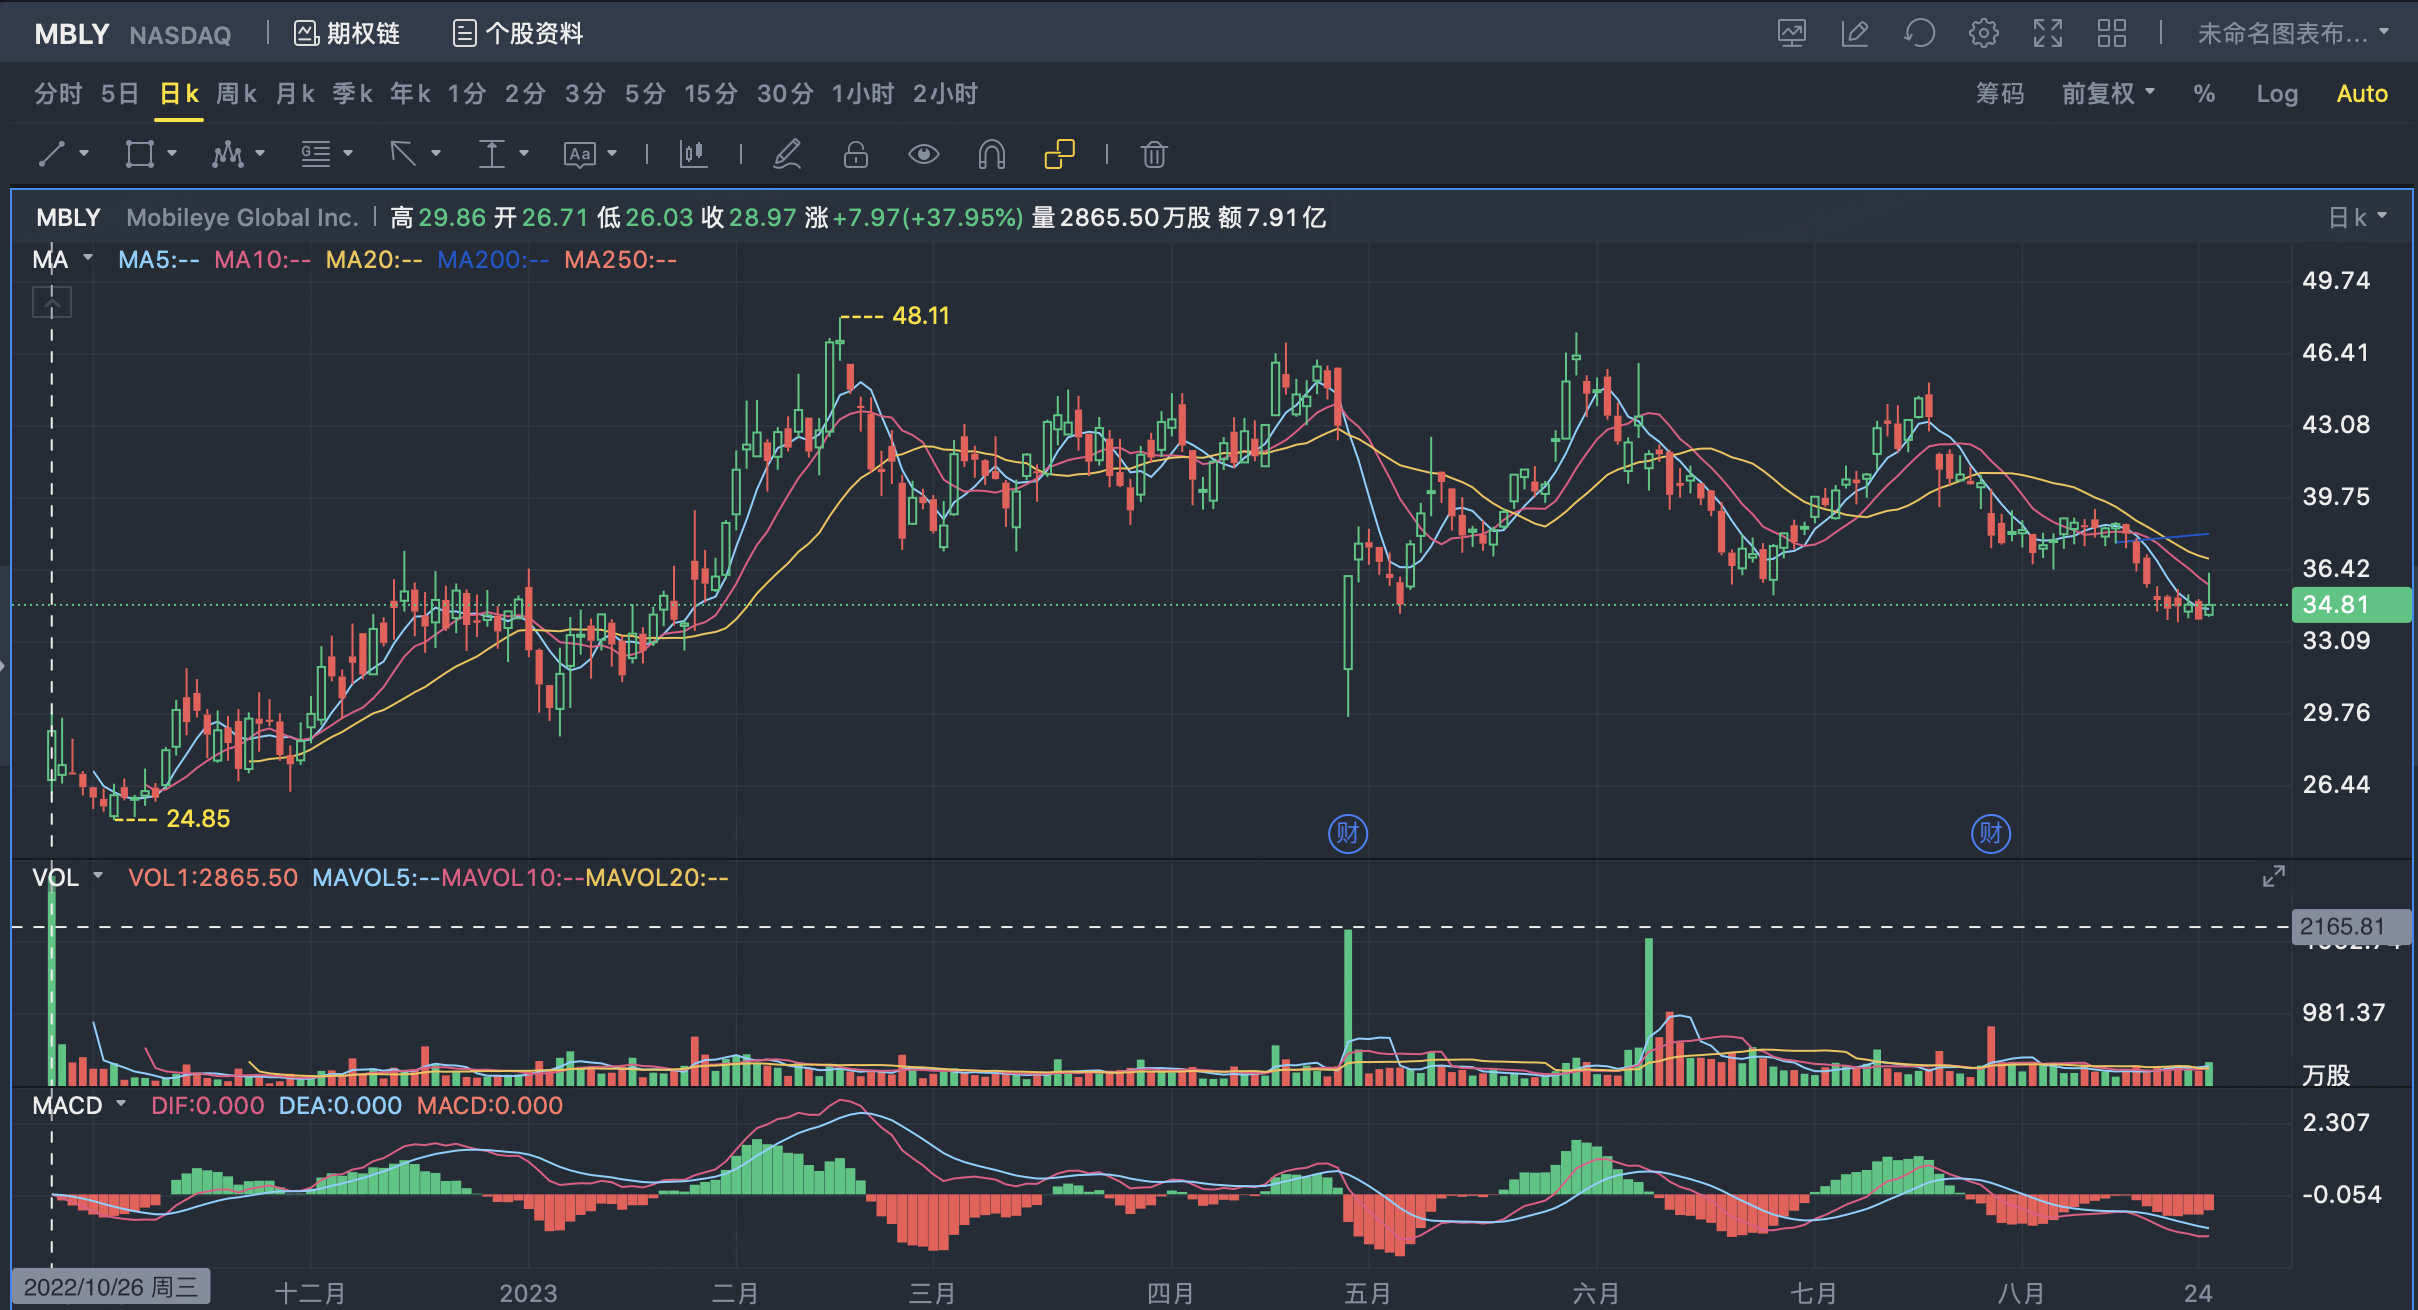Select the text annotation tool
The height and width of the screenshot is (1310, 2418).
(x=579, y=154)
